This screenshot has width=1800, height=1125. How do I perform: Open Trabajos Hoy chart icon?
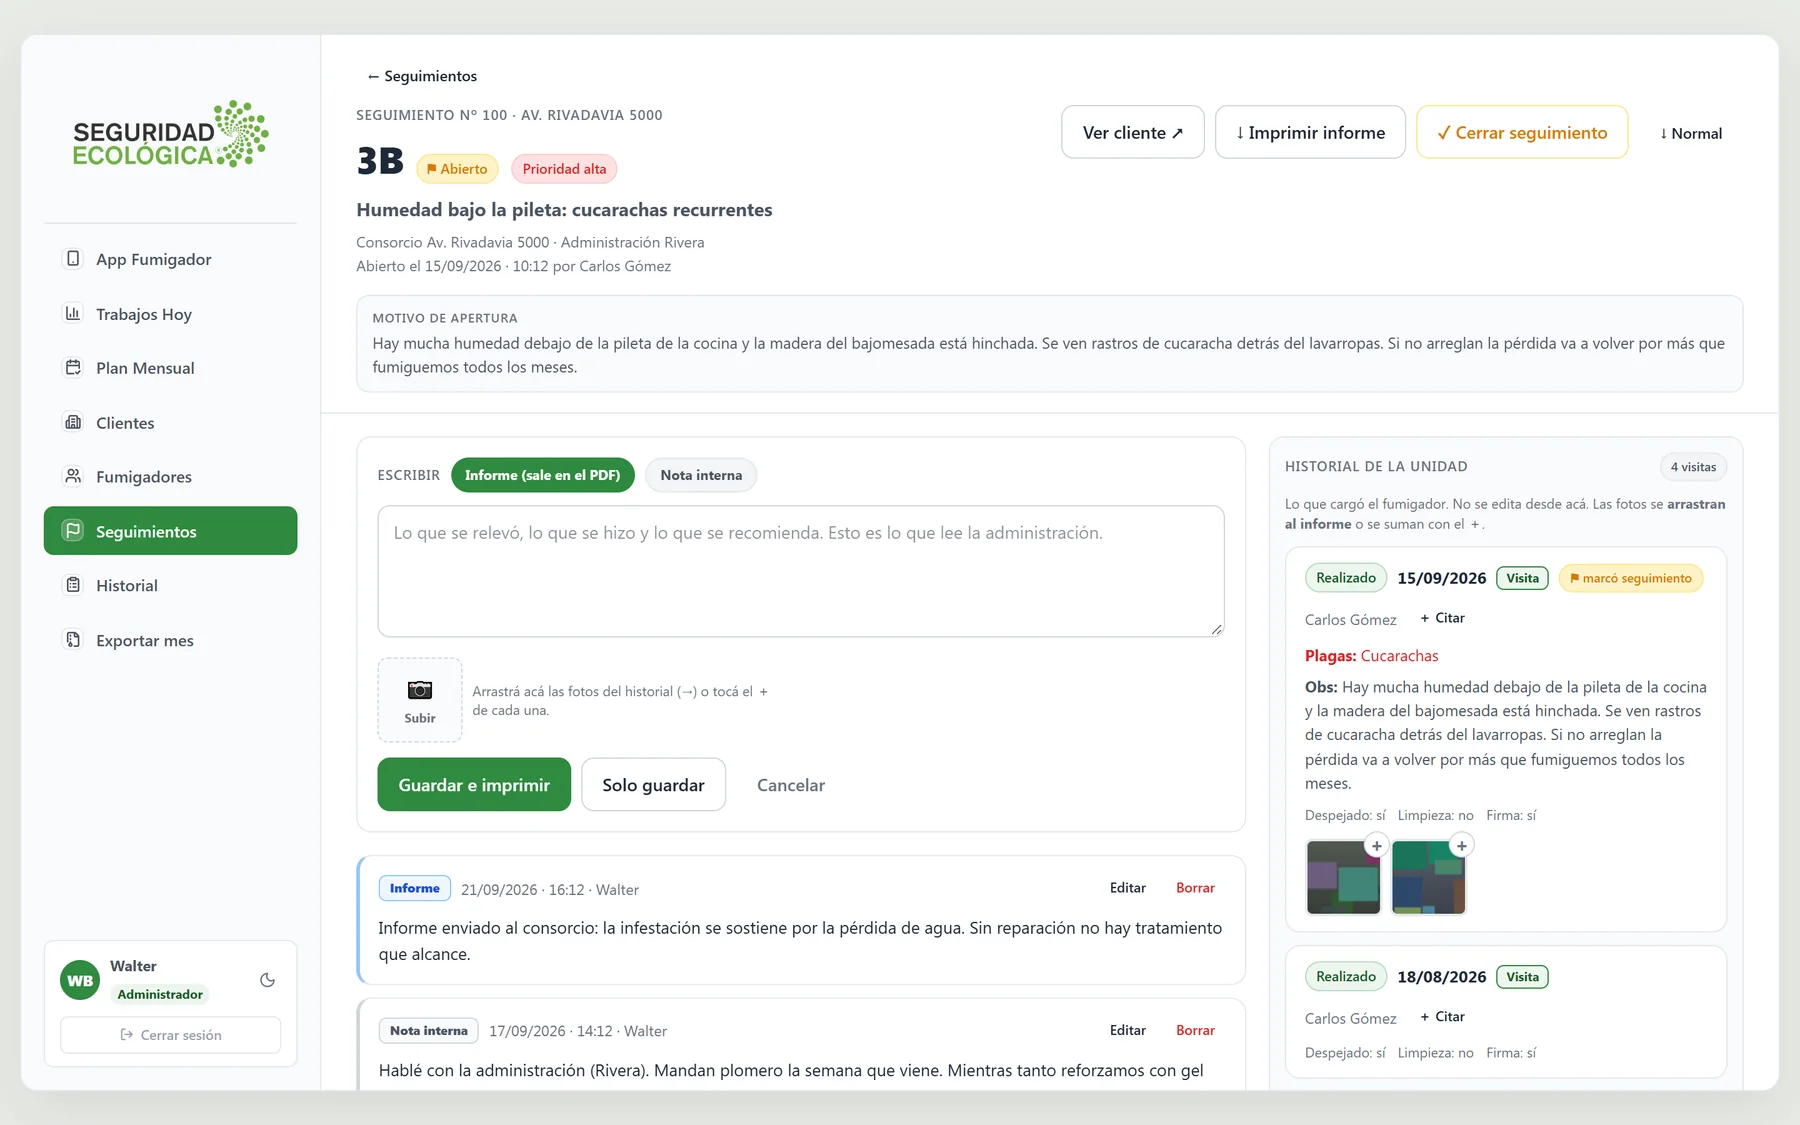(73, 313)
